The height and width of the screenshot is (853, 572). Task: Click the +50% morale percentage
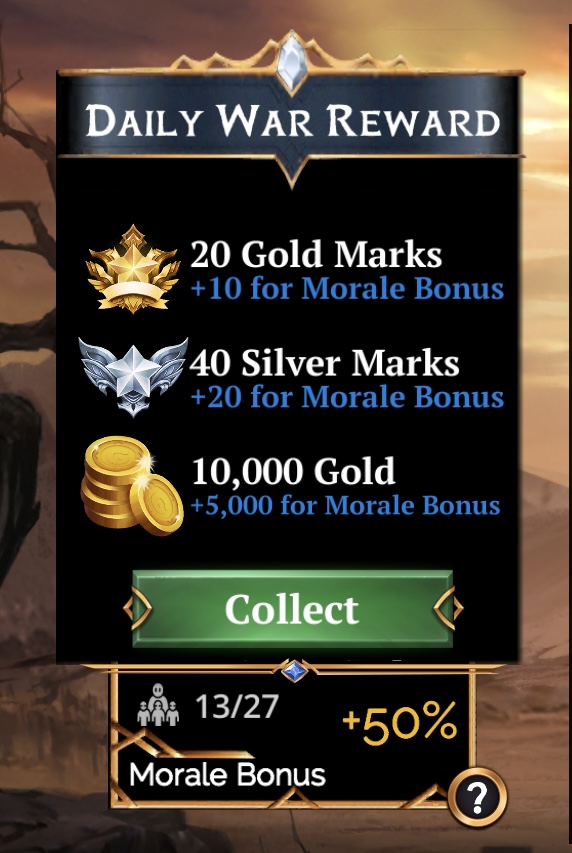[400, 724]
